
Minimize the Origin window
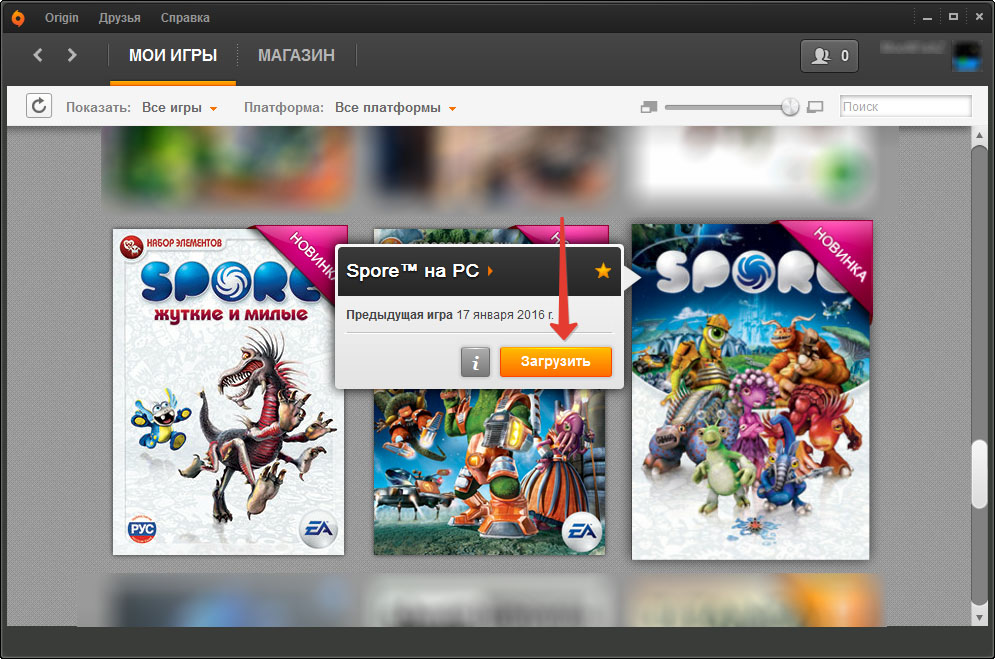tap(928, 18)
